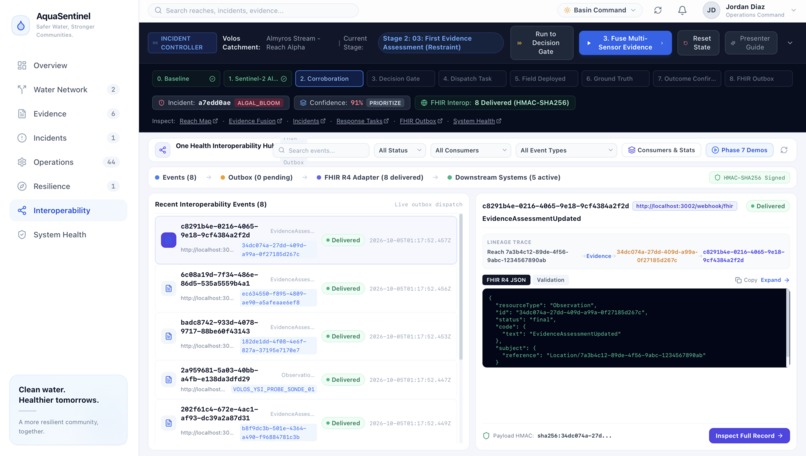Click the VOLOS_YSI_PROBE_SONDE_01 tag

click(273, 389)
